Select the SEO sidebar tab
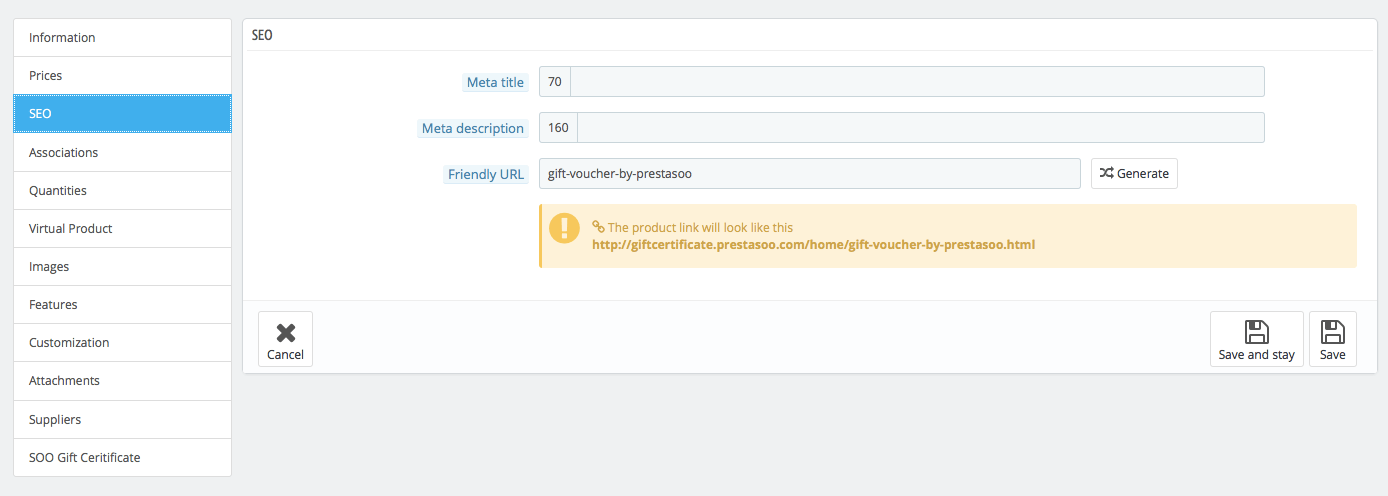1388x496 pixels. pos(122,114)
